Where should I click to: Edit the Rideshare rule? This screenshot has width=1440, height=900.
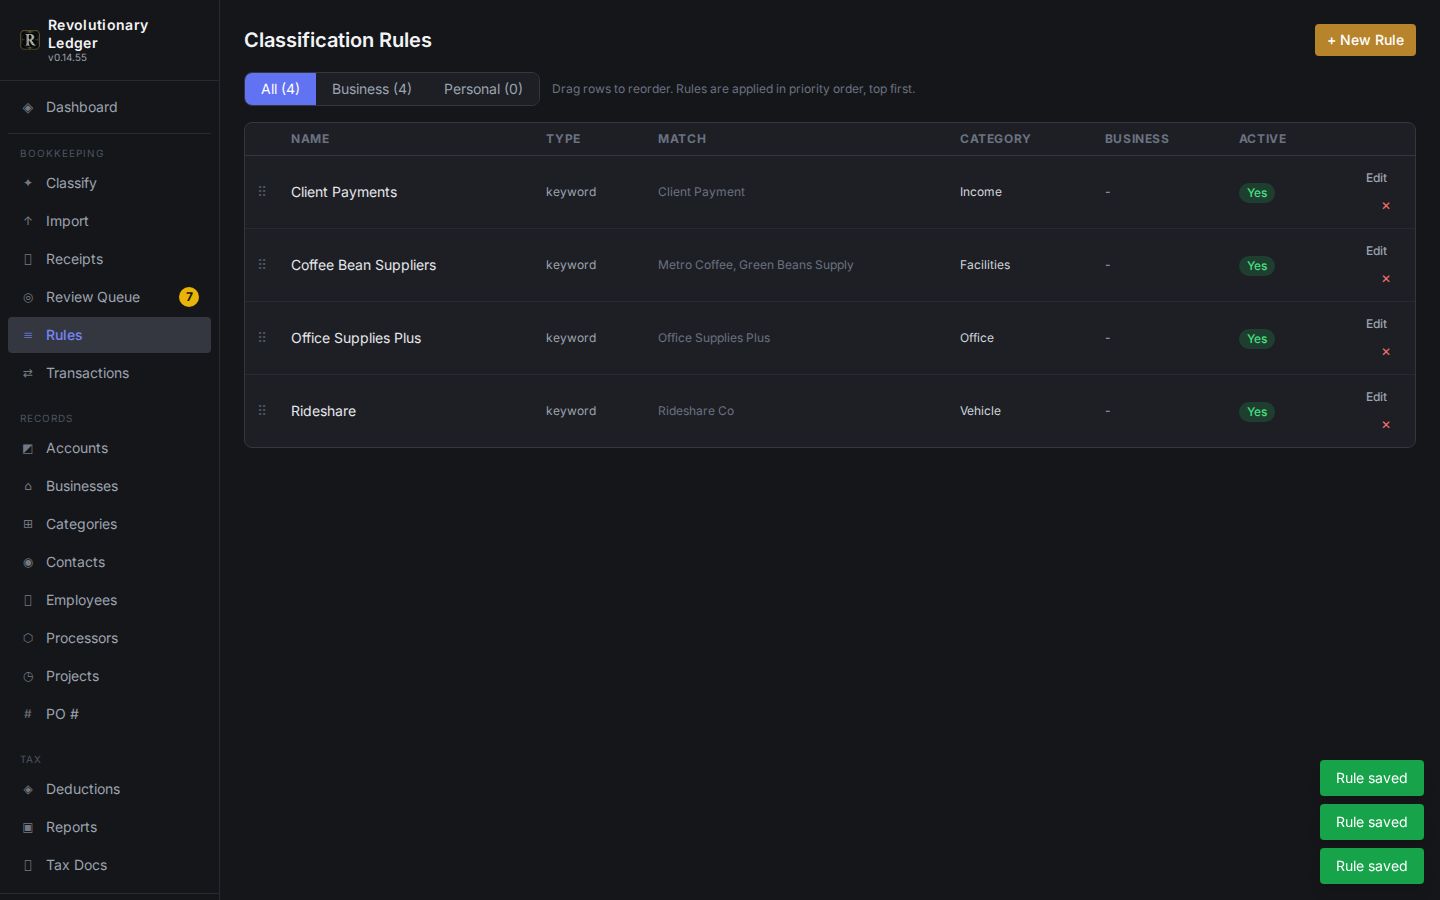coord(1376,397)
